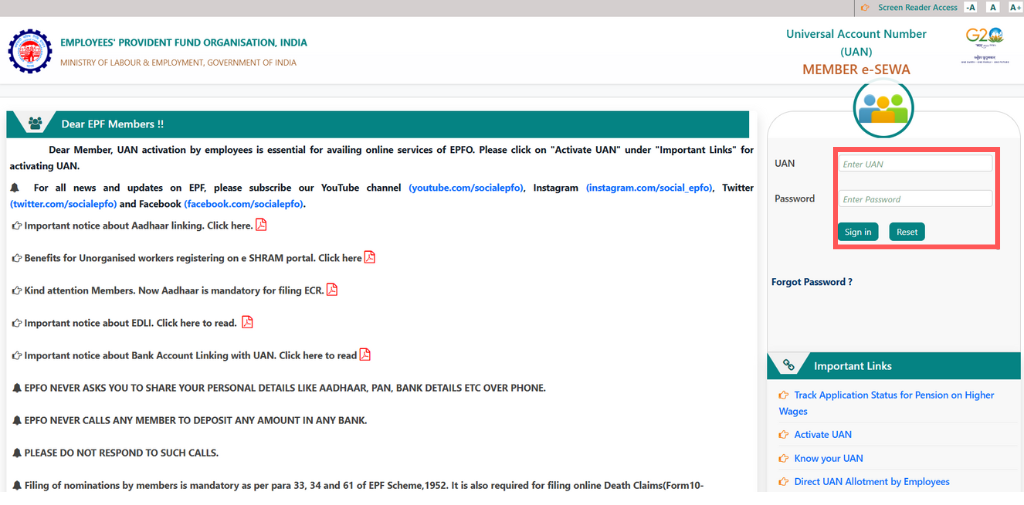Click 'EMPLOYEES' PROVIDENT FUND ORGANISATION, INDIA' title
The width and height of the screenshot is (1024, 505).
point(184,42)
